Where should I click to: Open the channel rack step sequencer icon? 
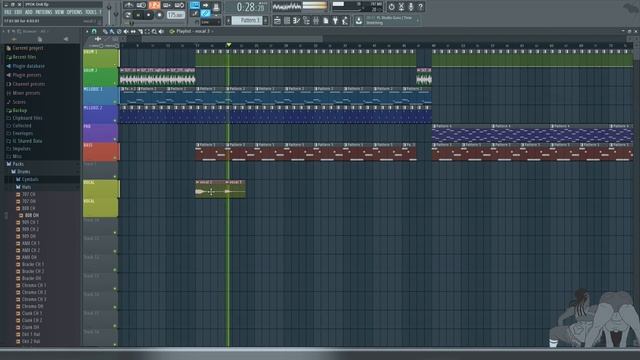coord(287,20)
